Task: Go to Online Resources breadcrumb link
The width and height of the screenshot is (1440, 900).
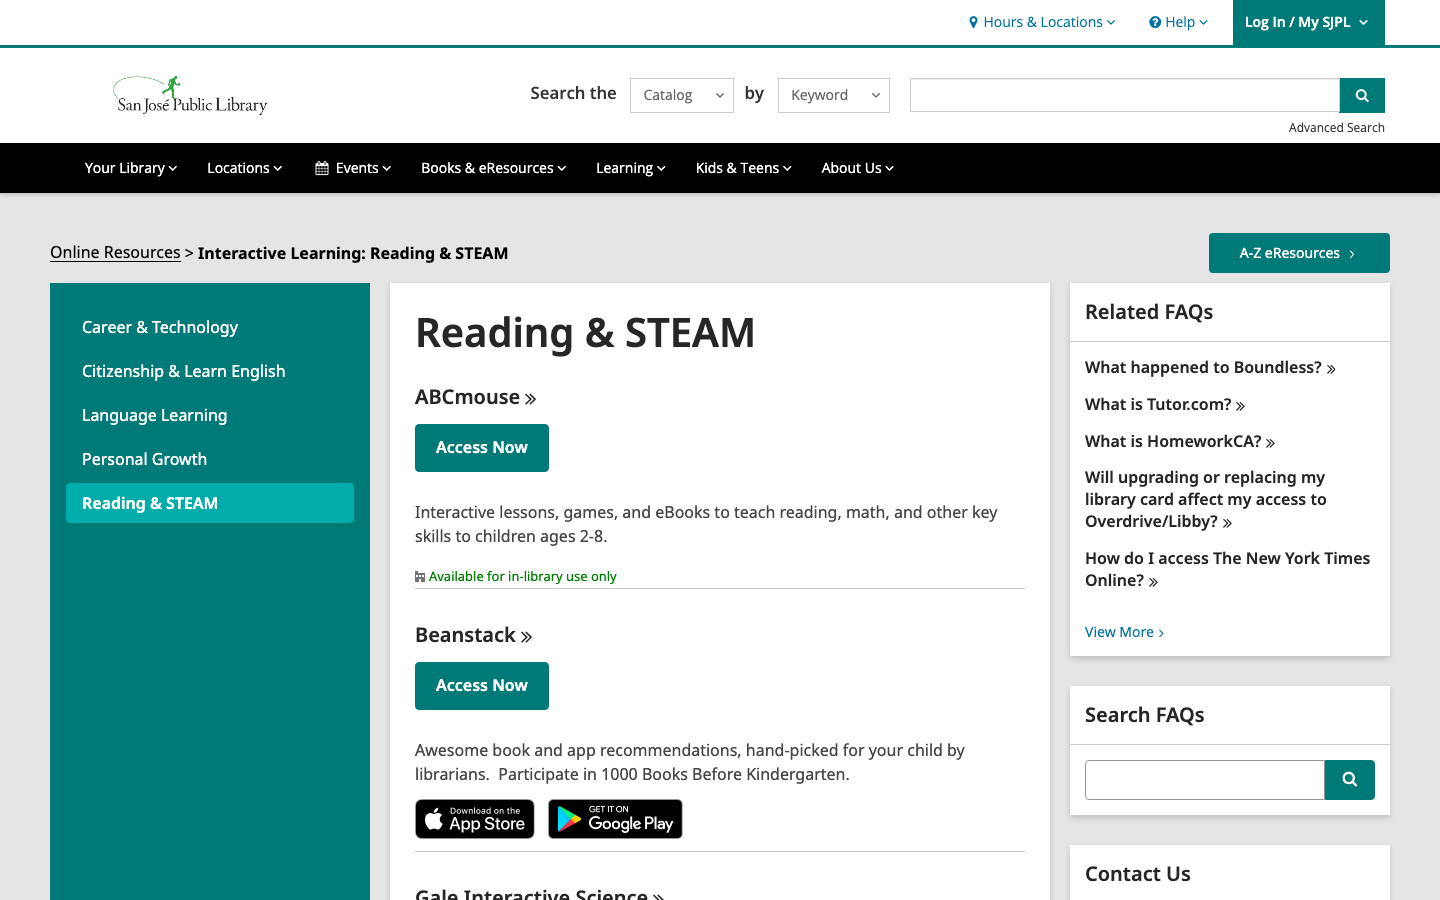Action: 115,252
